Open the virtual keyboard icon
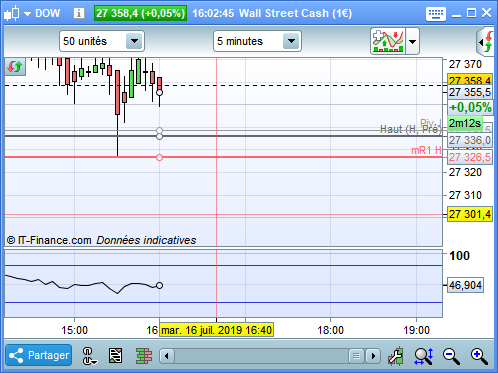The width and height of the screenshot is (498, 373). [x=436, y=14]
